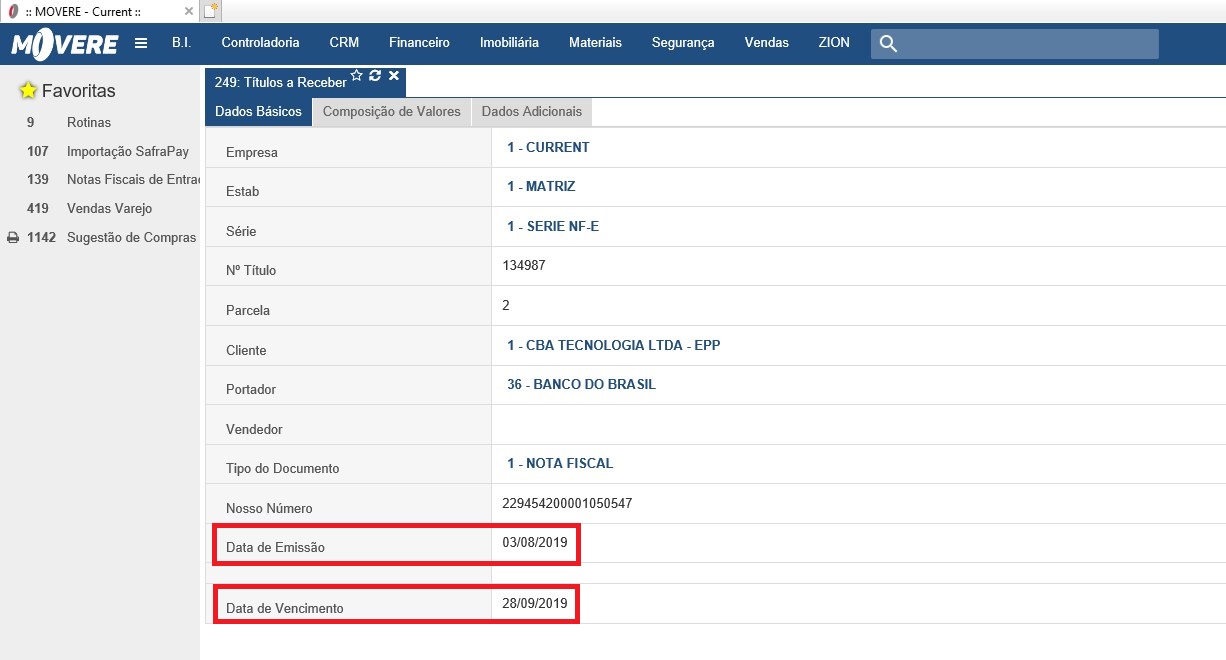
Task: Click the MOVERE logo
Action: coord(64,44)
